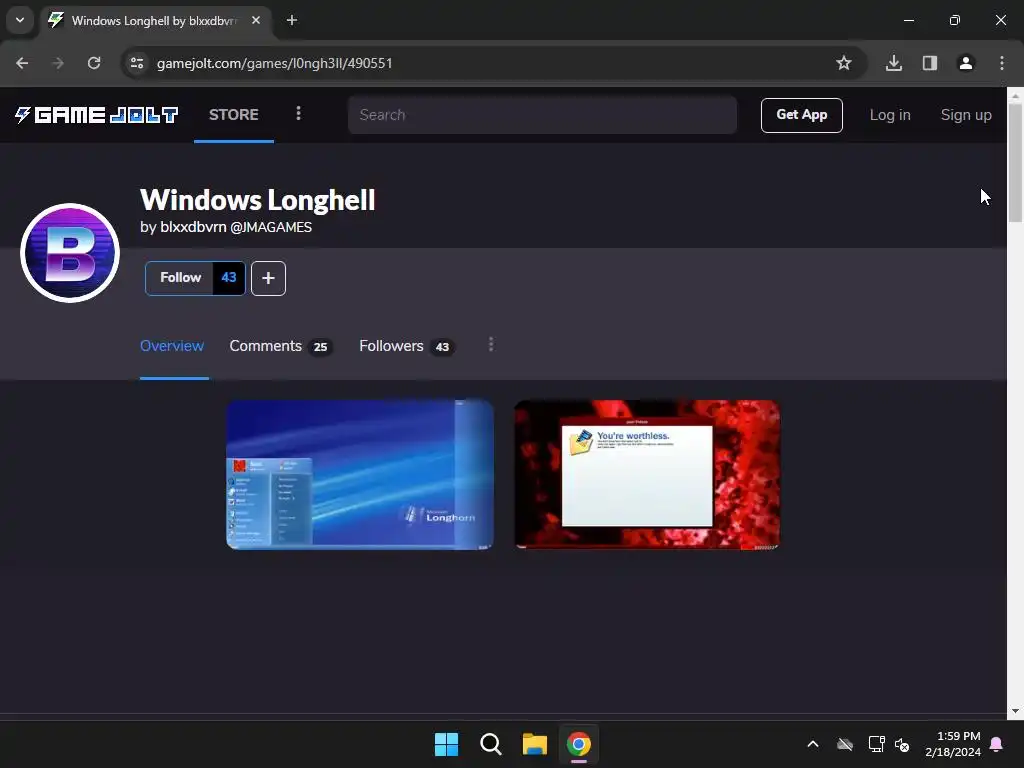Click the follower count 43 badge
1024x768 pixels.
pyautogui.click(x=229, y=278)
